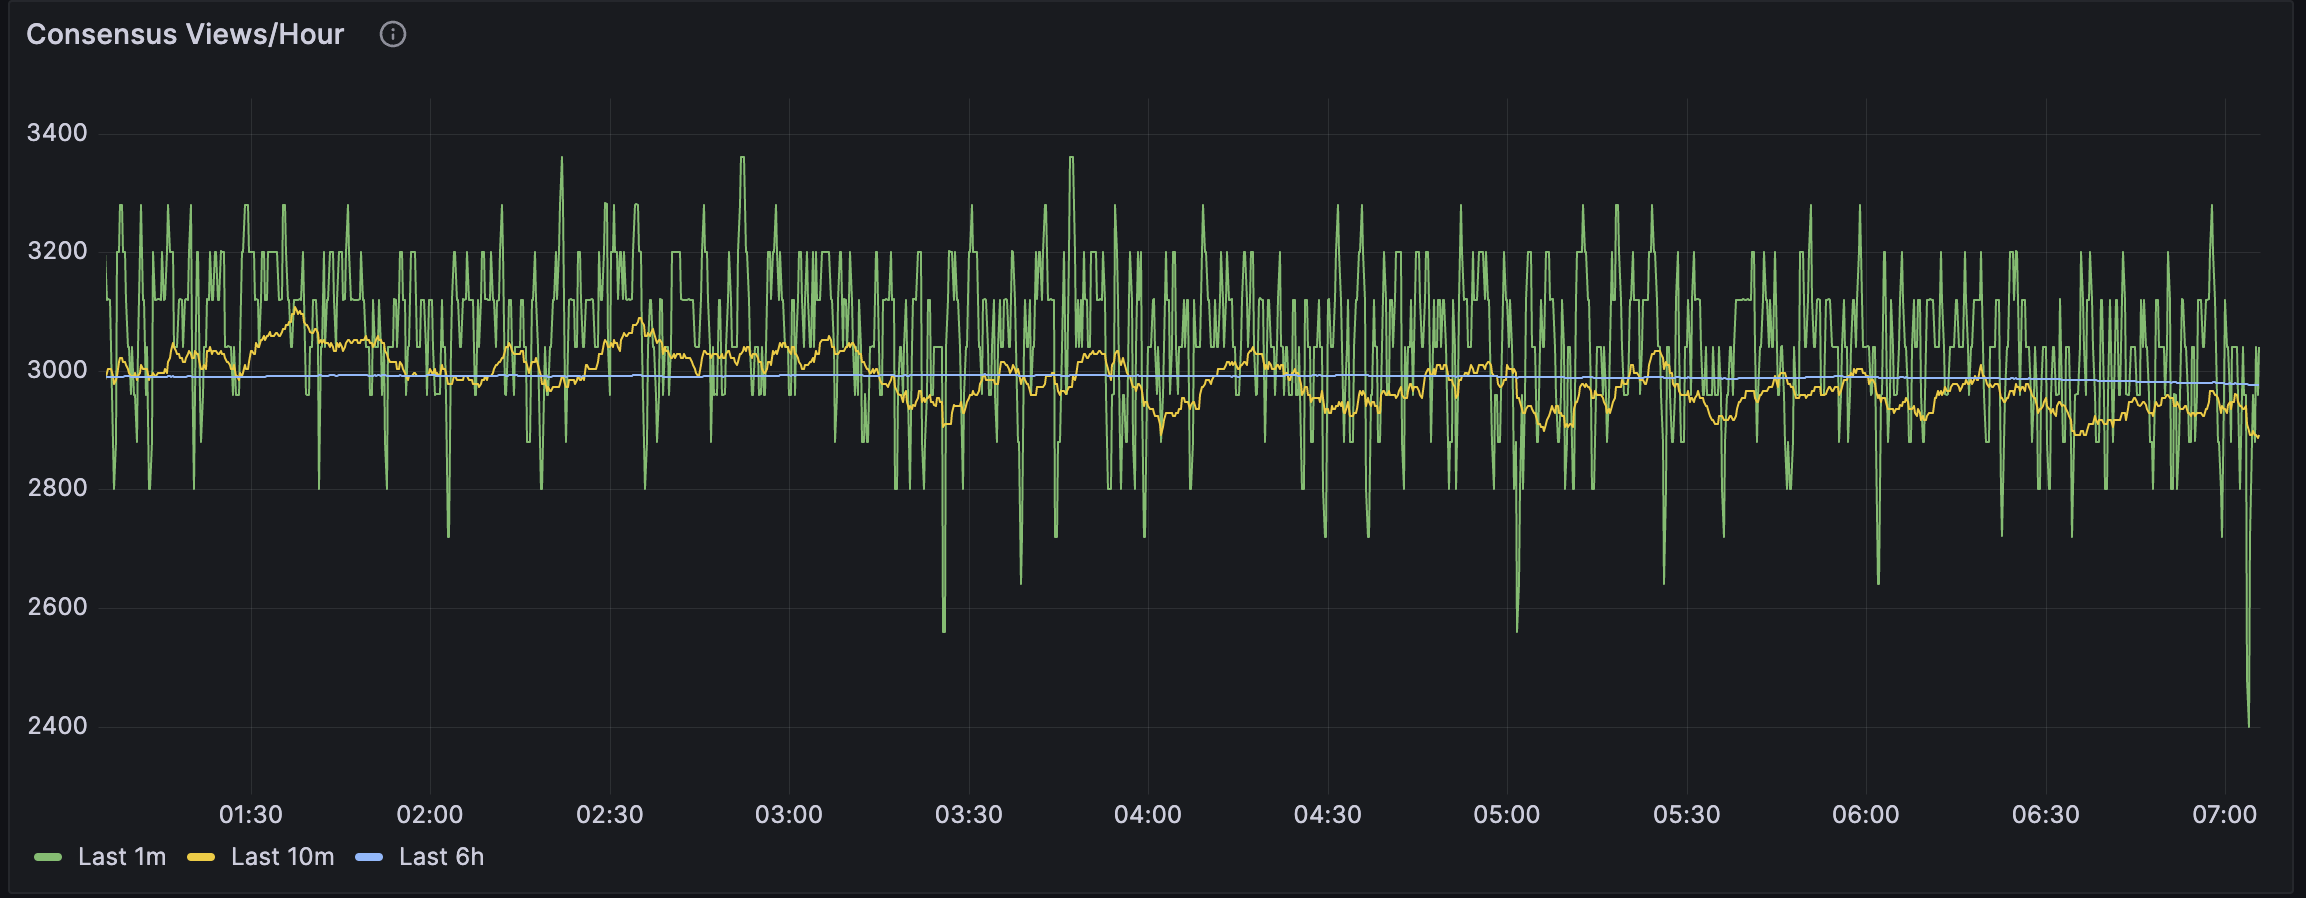Open the blue Last 6h color swatch
Viewport: 2306px width, 898px height.
point(369,857)
